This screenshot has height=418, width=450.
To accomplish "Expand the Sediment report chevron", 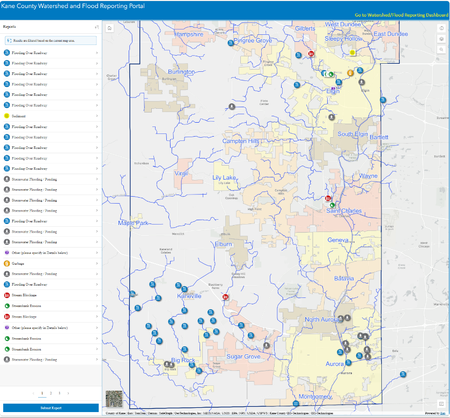I will pos(97,116).
